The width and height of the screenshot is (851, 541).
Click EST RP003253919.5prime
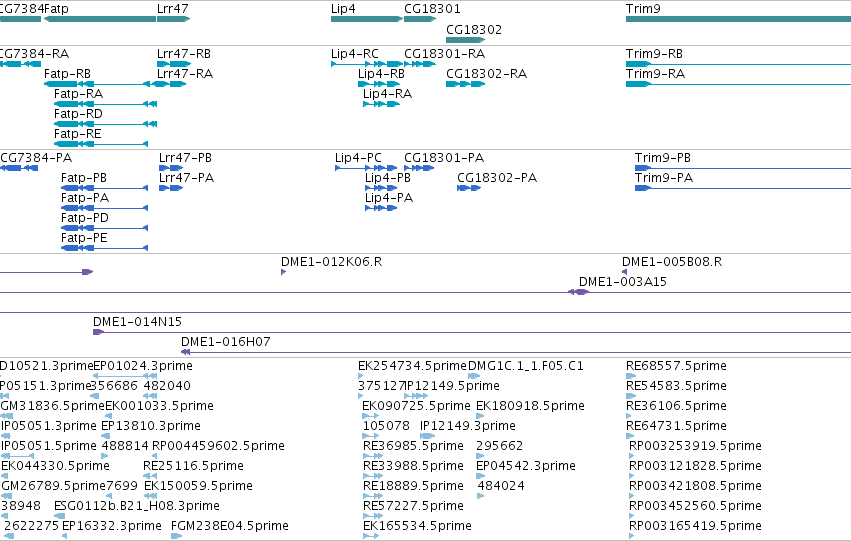tap(695, 446)
